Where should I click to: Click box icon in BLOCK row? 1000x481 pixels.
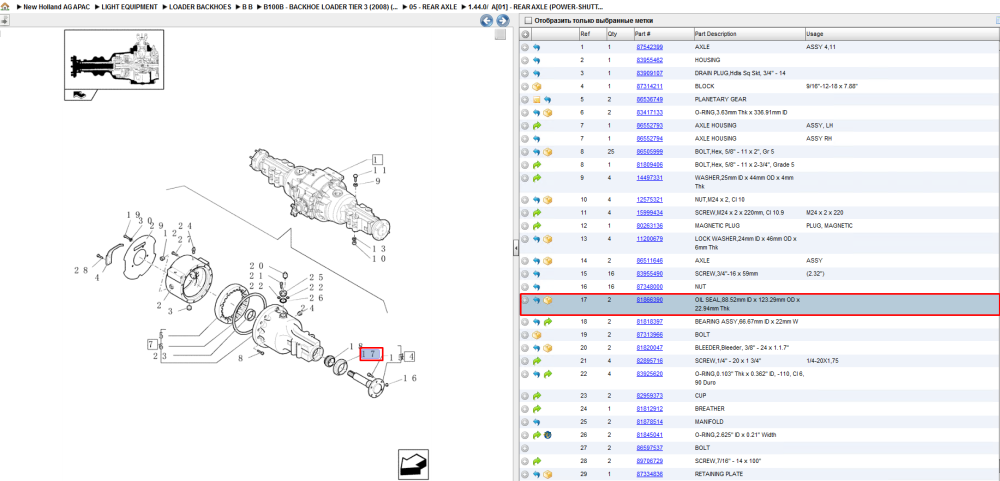536,86
